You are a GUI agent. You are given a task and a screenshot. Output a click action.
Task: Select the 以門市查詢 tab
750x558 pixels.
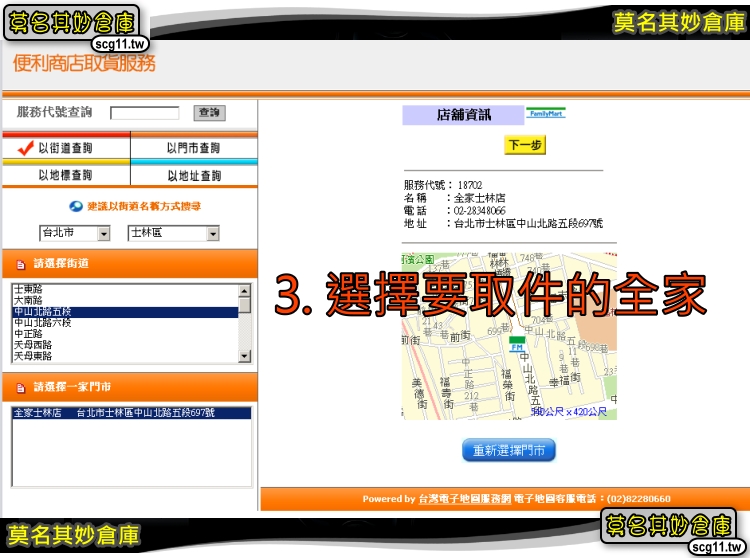pyautogui.click(x=194, y=148)
